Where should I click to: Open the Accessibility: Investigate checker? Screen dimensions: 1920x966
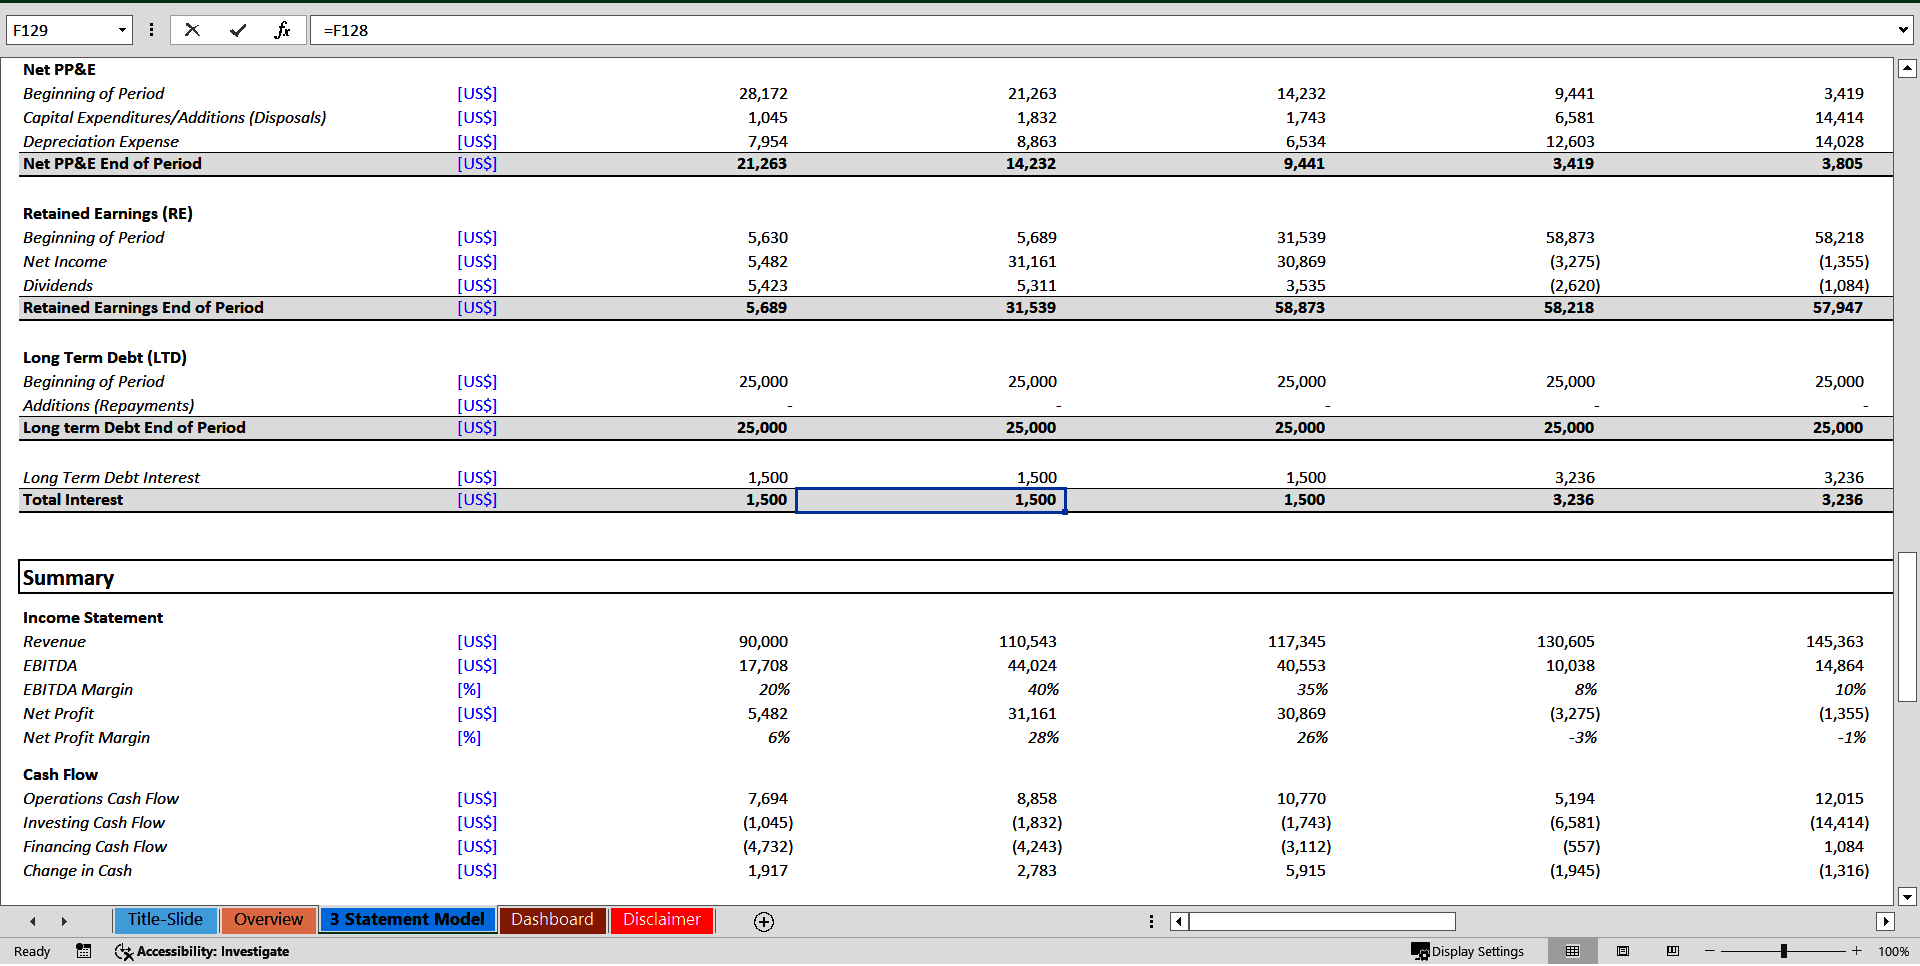point(202,951)
